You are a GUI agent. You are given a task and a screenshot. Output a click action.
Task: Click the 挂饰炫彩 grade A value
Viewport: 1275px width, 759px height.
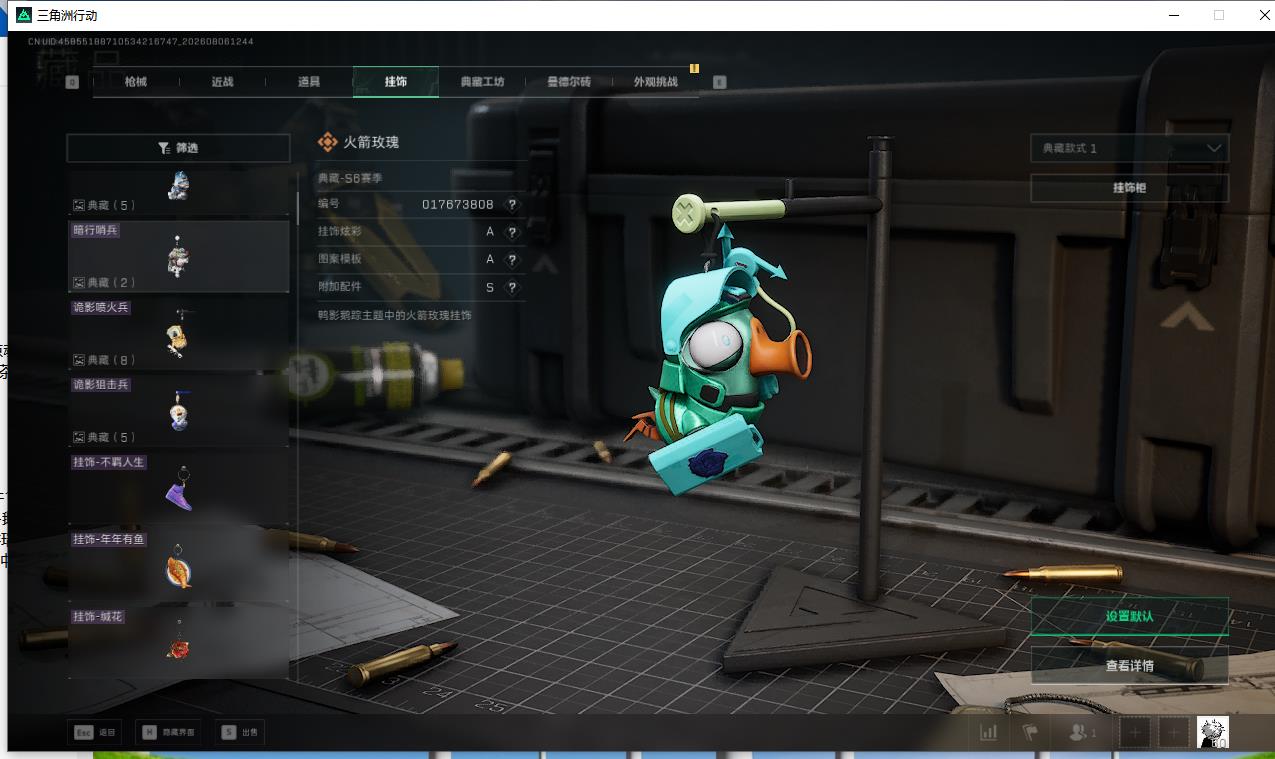490,232
